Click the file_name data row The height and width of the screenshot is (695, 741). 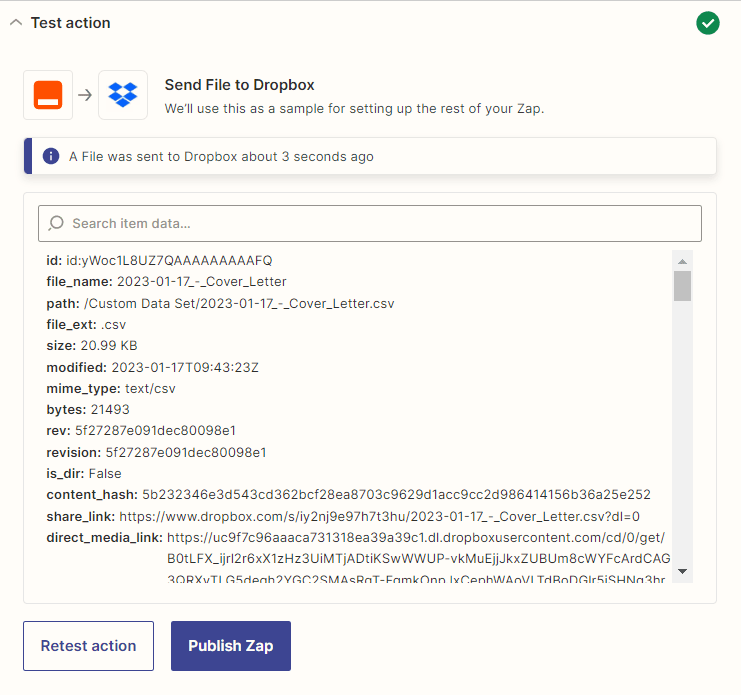pyautogui.click(x=166, y=282)
